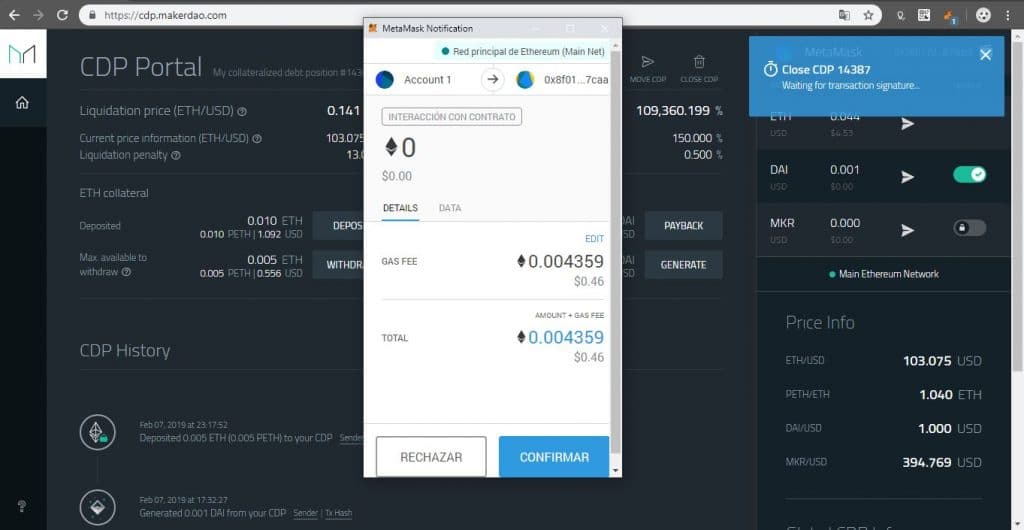Click the MetaMask popup scroll-down arrow
The image size is (1024, 530).
616,471
